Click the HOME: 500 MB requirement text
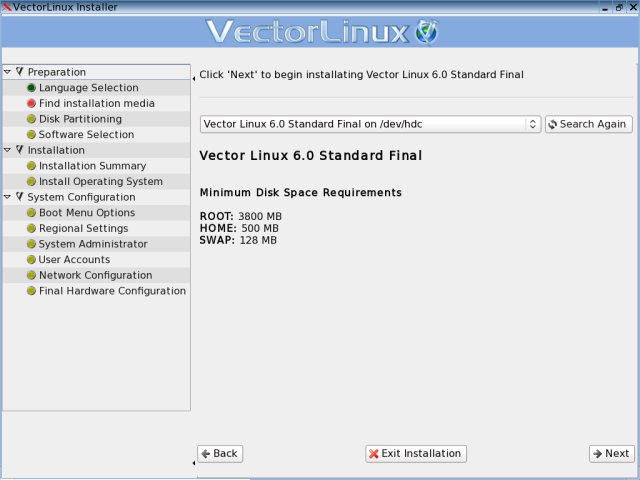 click(239, 228)
